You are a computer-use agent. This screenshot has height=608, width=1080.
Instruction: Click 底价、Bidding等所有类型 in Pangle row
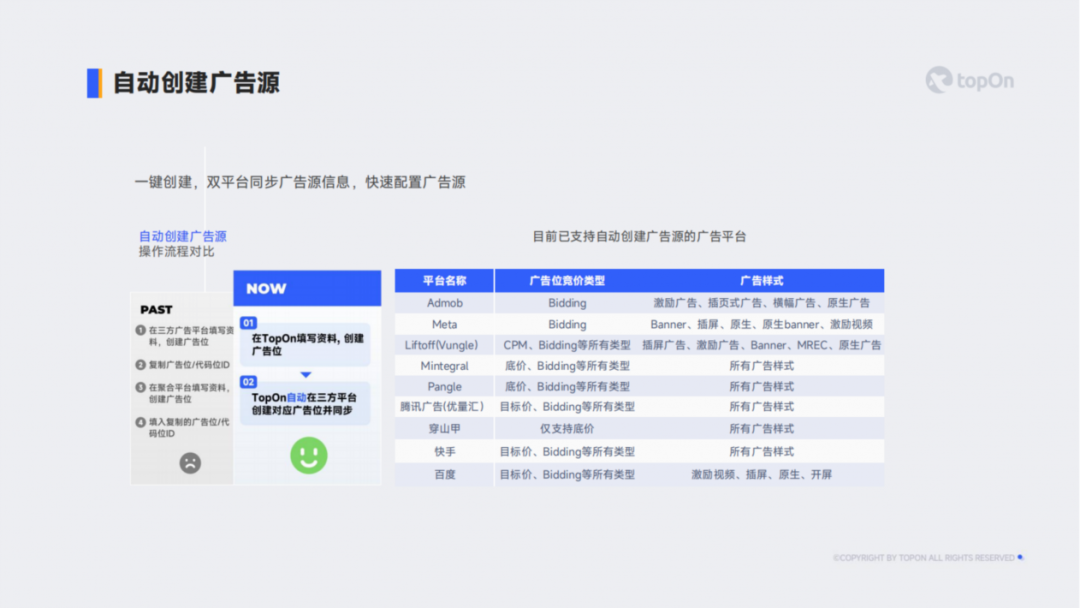567,386
